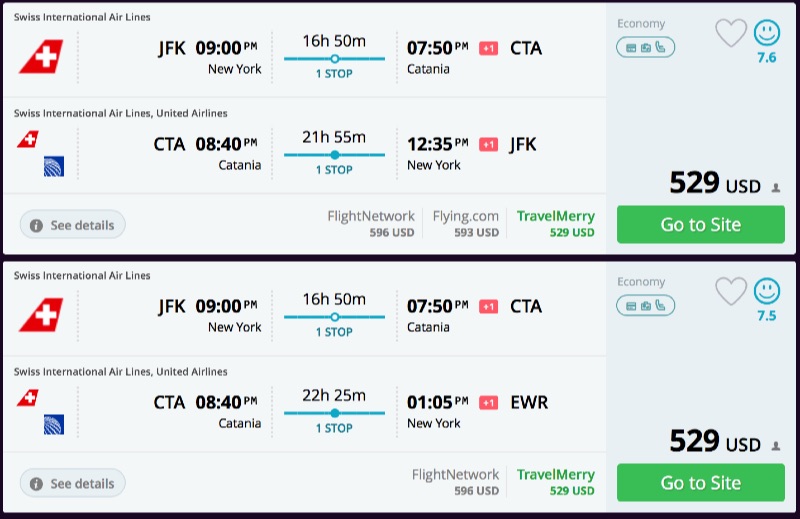Go to Site for the first 529 USD flight

tap(700, 225)
